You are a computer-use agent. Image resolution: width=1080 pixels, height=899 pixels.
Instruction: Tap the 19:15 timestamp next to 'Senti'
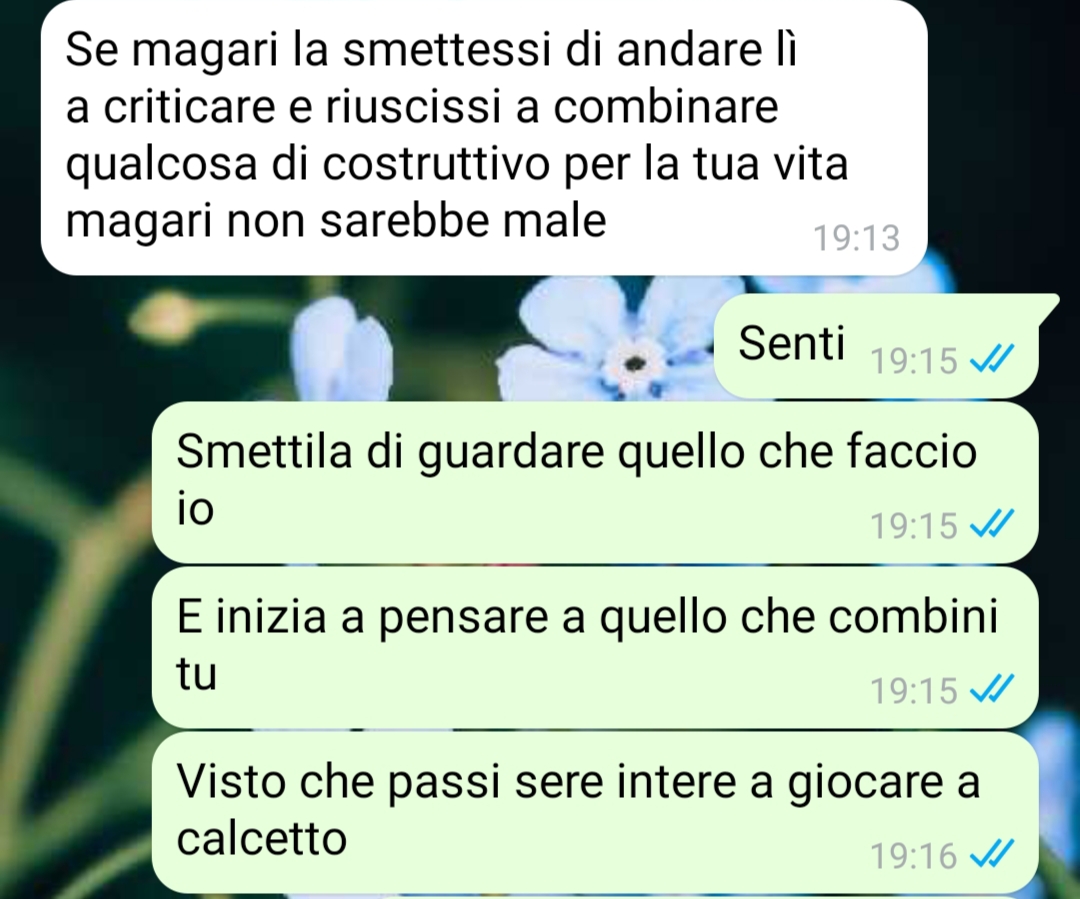(914, 361)
